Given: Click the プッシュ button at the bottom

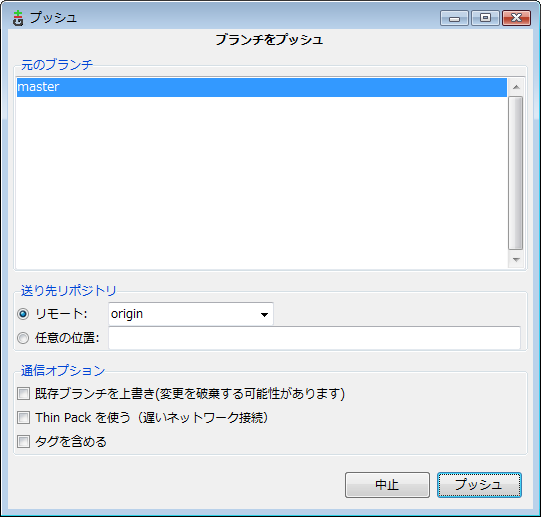Looking at the screenshot, I should [x=479, y=485].
